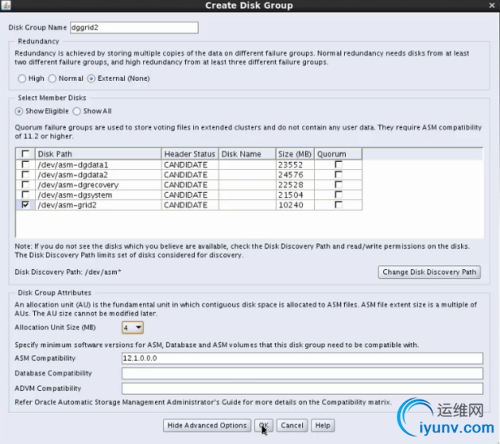Click the Database Compatibility input field
Viewport: 500px width, 444px height.
[302, 373]
